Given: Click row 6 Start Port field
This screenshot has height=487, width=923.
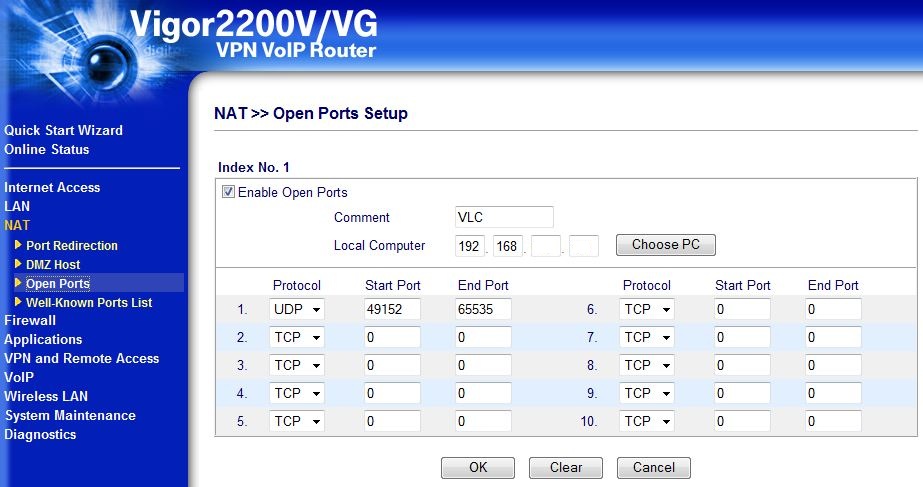Looking at the screenshot, I should (x=742, y=309).
